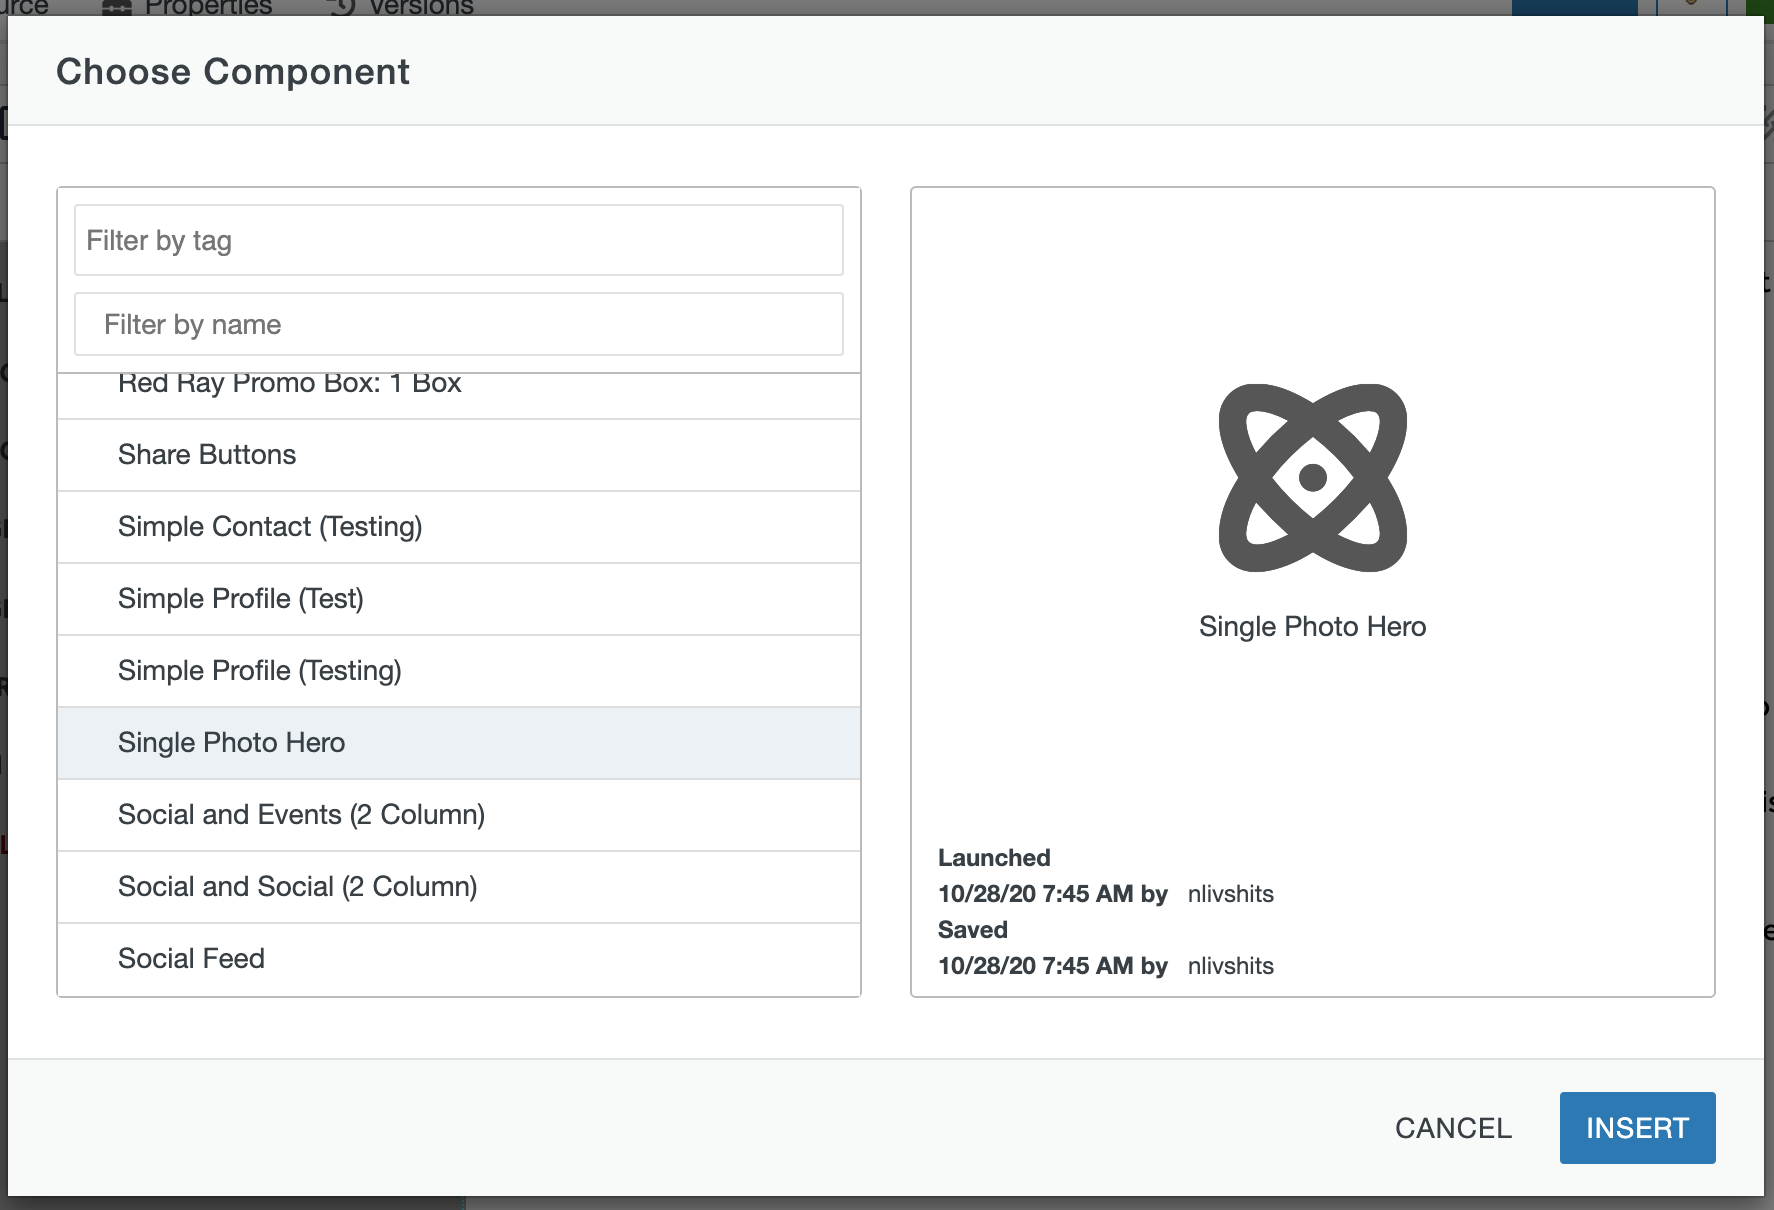Click the Single Photo Hero preview caption
This screenshot has height=1210, width=1774.
coord(1312,627)
